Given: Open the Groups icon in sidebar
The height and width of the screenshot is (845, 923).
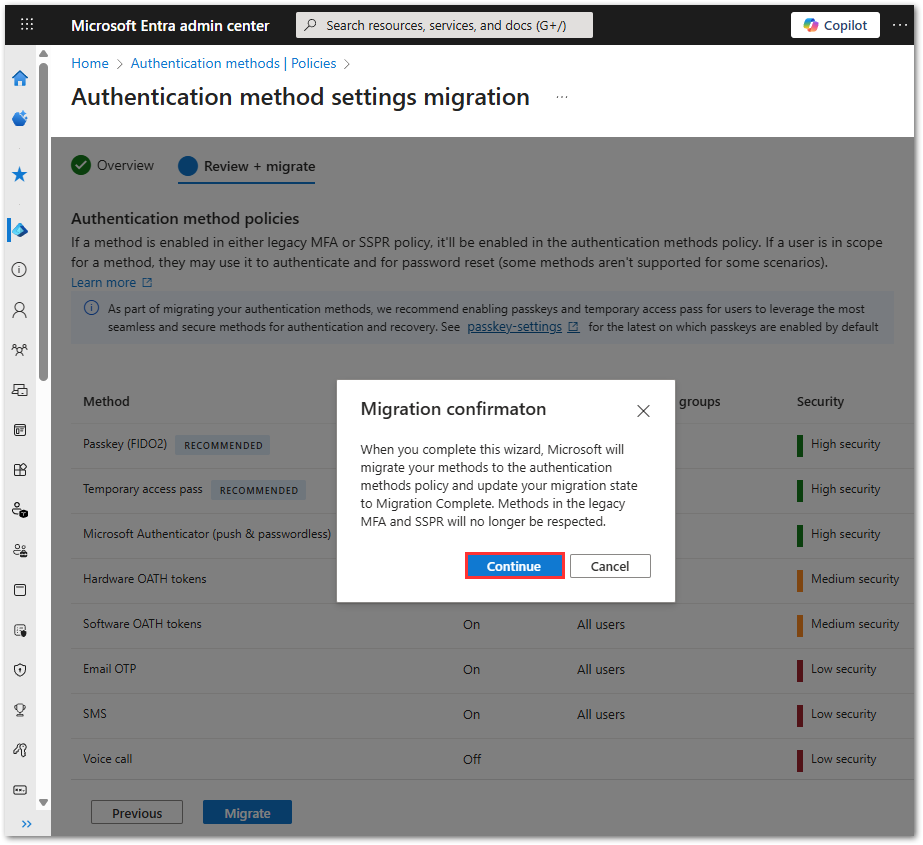Looking at the screenshot, I should pos(19,350).
